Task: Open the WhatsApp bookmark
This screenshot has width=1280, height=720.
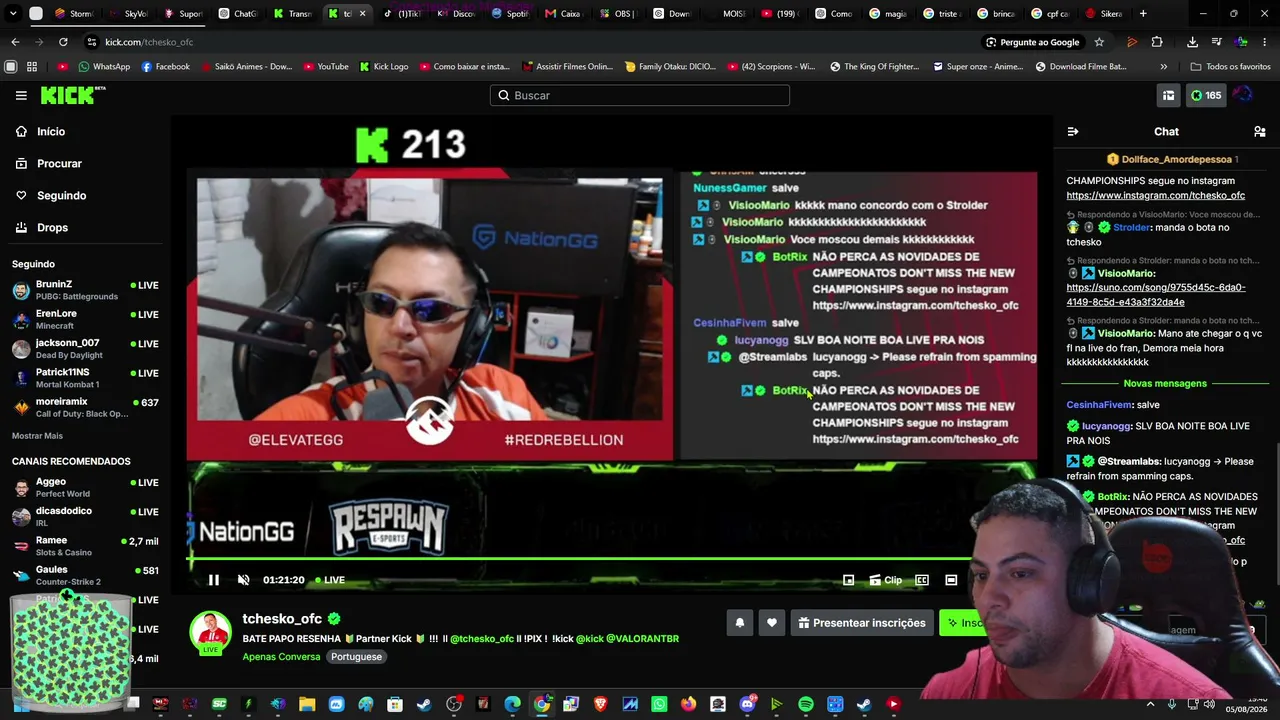Action: tap(104, 67)
